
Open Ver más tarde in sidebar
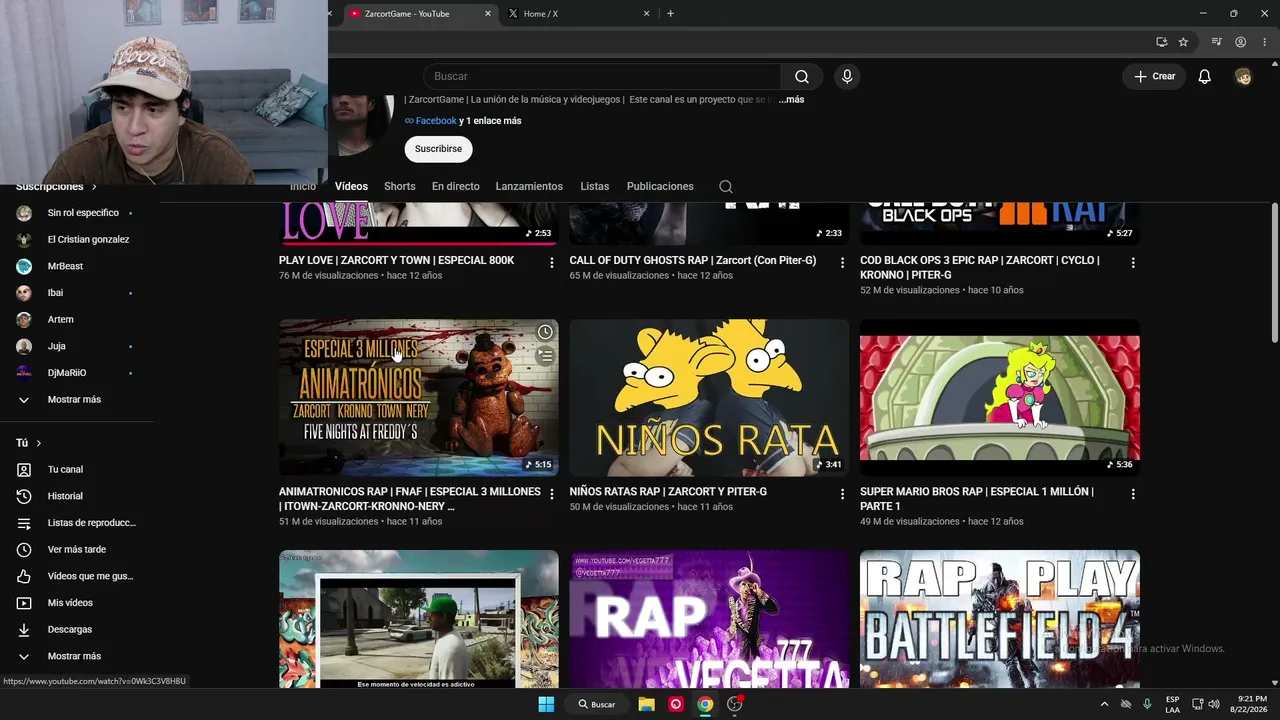76,550
